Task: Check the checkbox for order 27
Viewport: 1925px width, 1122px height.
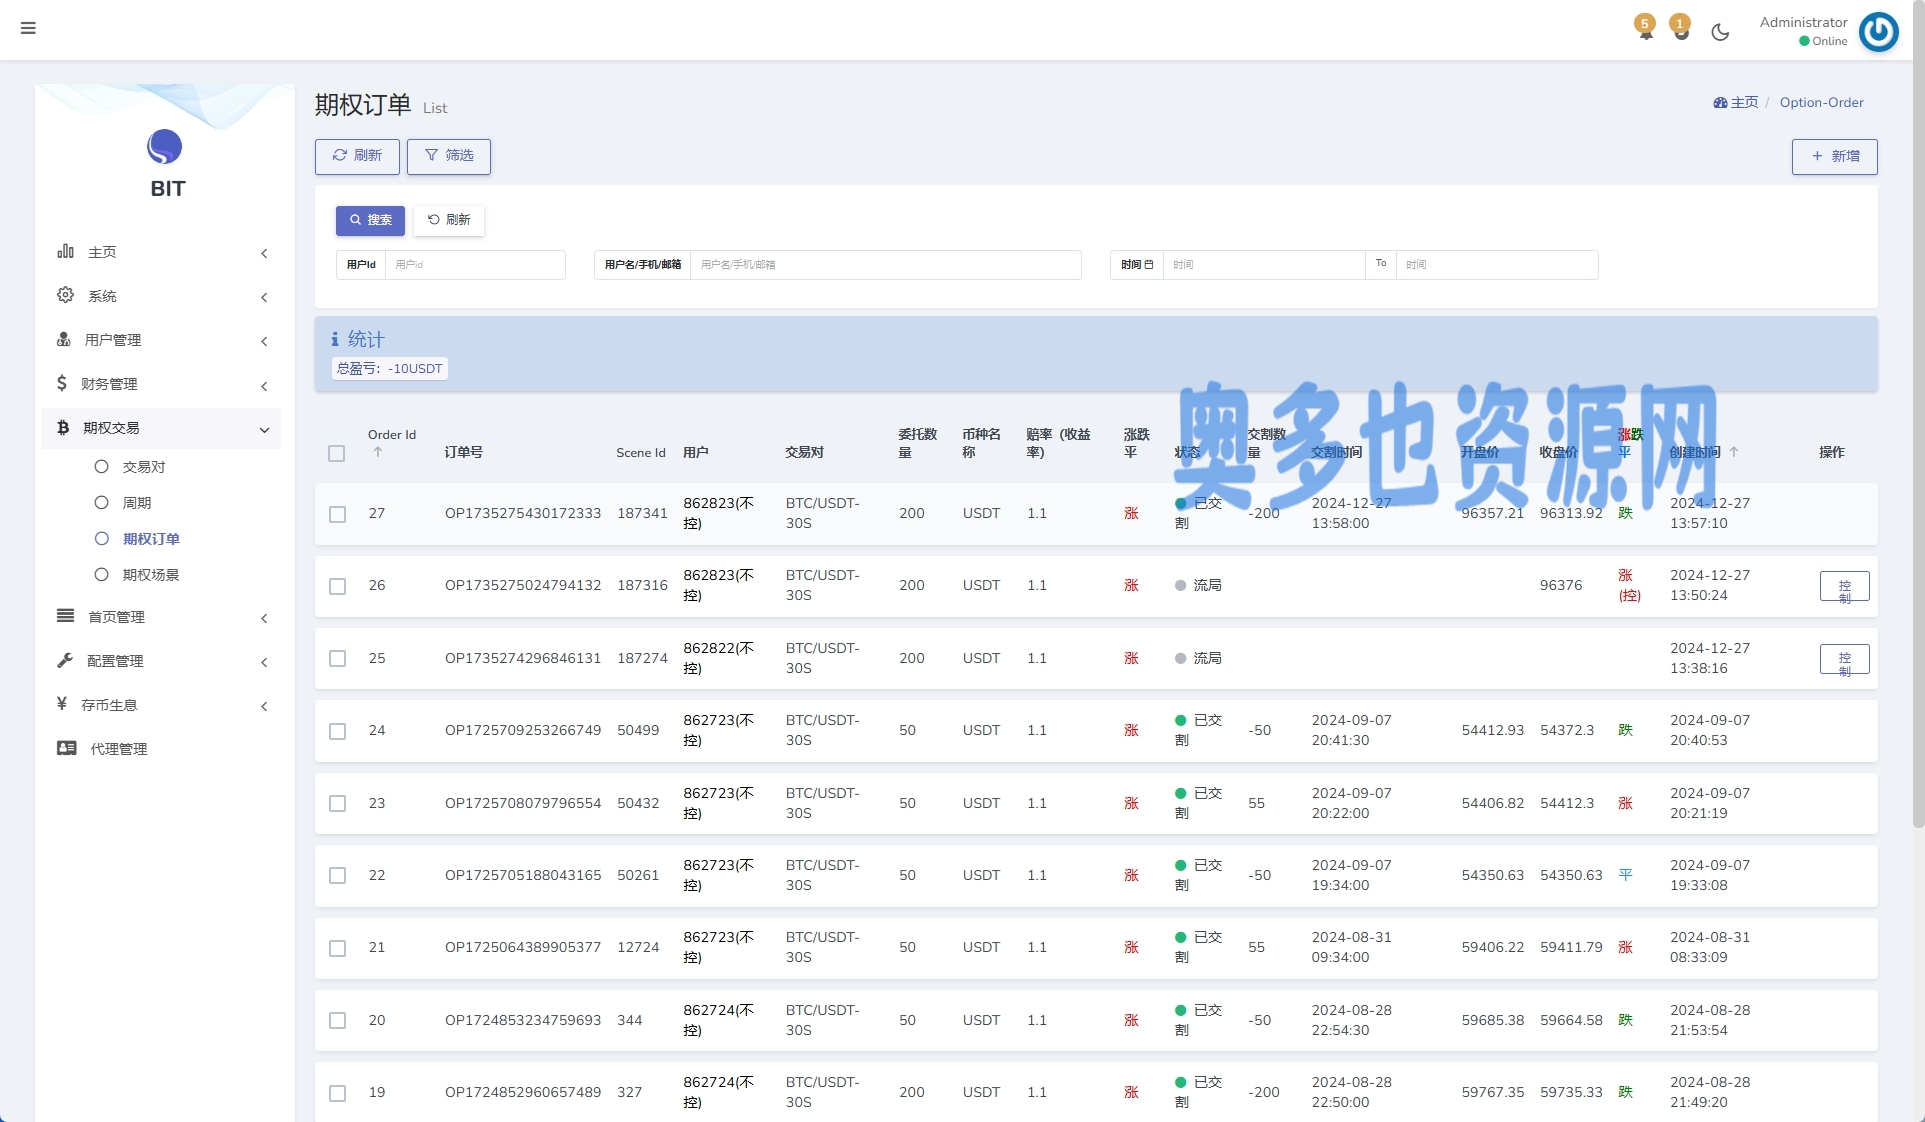Action: click(337, 514)
